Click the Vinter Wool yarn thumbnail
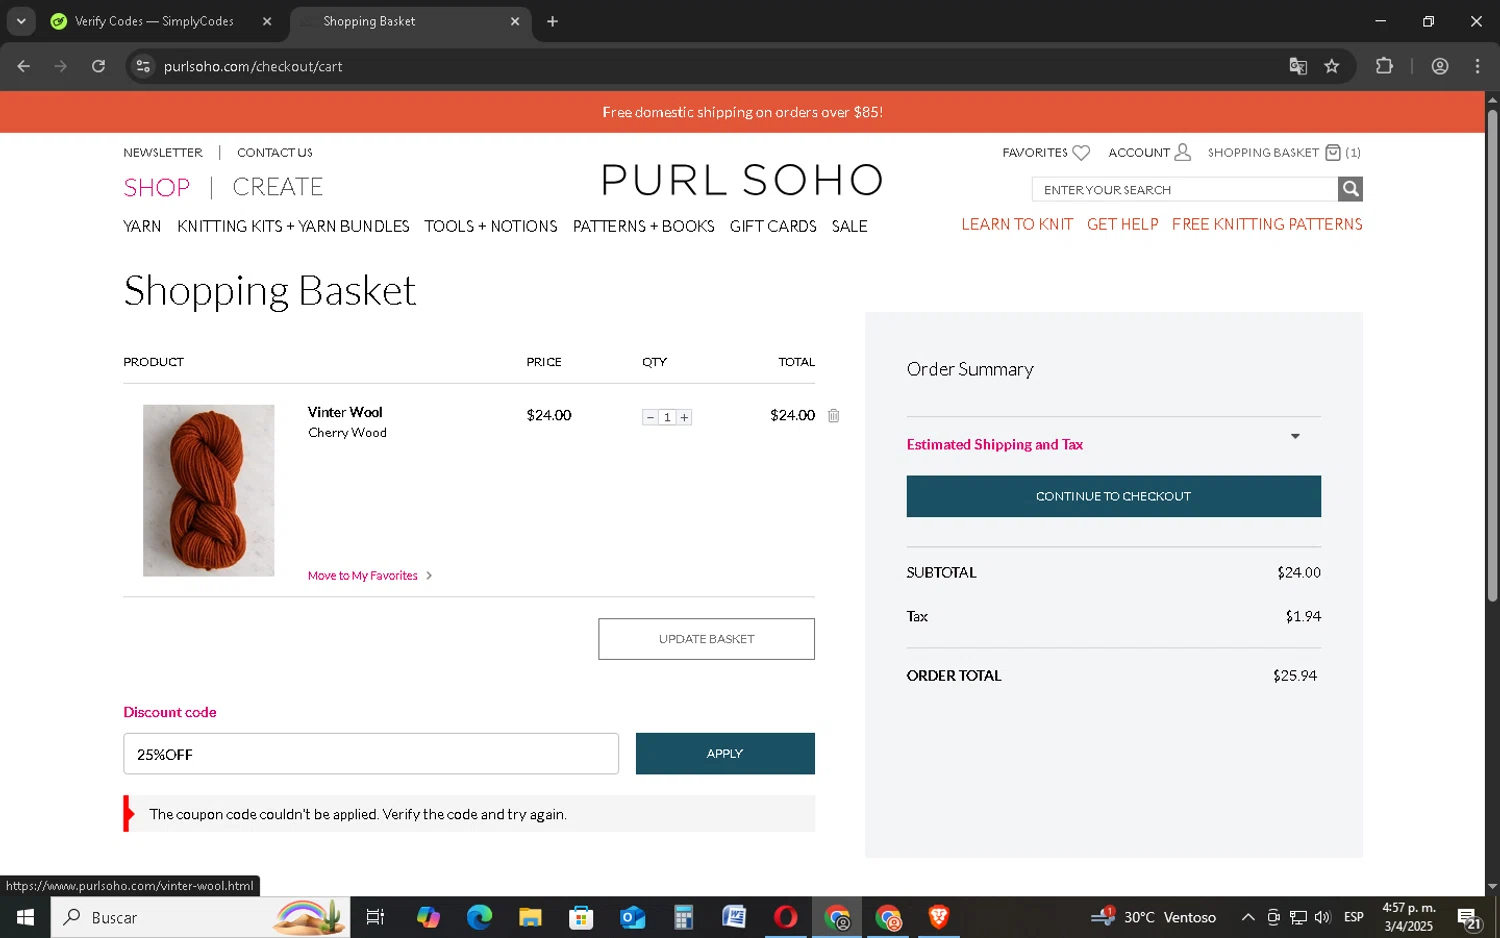The width and height of the screenshot is (1500, 938). point(208,490)
